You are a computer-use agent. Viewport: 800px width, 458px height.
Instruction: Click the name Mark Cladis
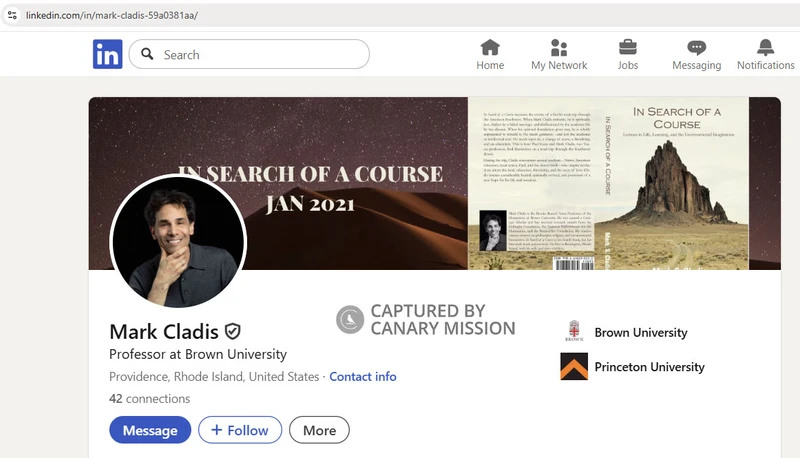(164, 332)
